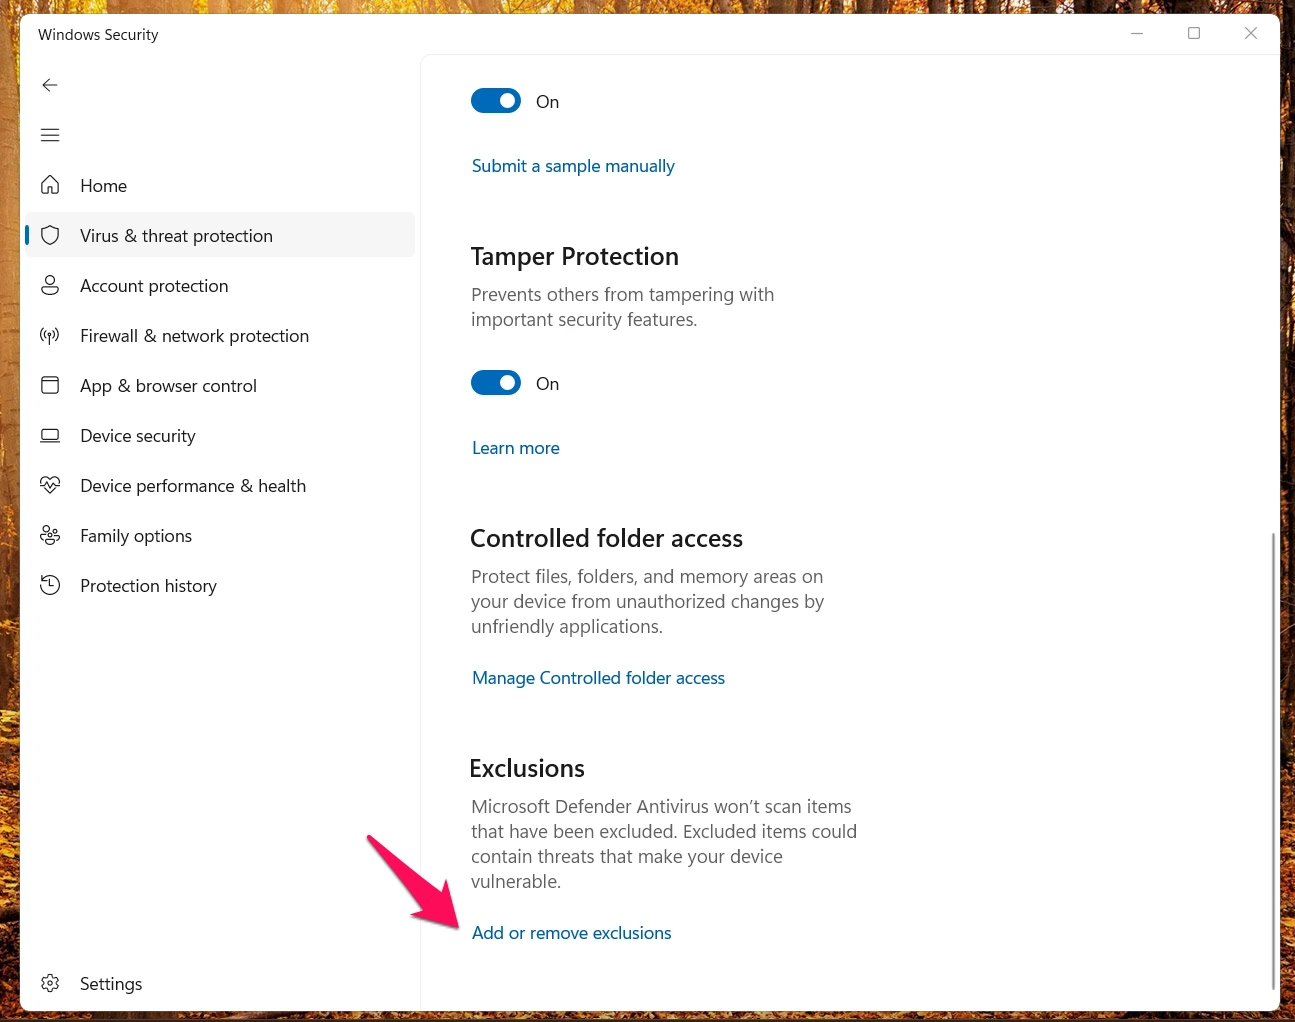Image resolution: width=1295 pixels, height=1022 pixels.
Task: Click Add or remove exclusions link
Action: click(x=572, y=933)
